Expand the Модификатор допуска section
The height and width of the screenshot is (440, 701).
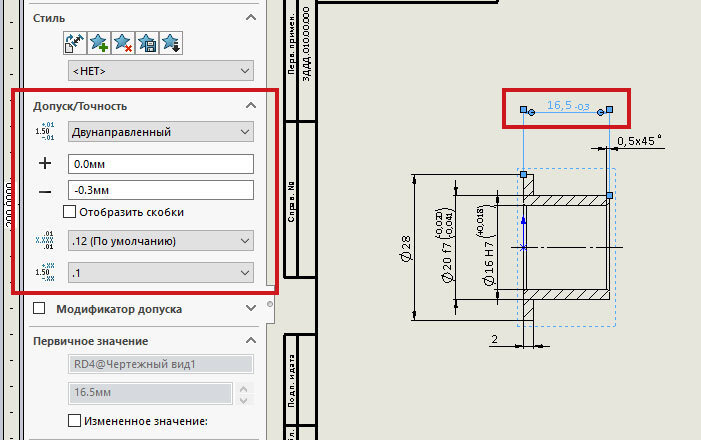(251, 309)
